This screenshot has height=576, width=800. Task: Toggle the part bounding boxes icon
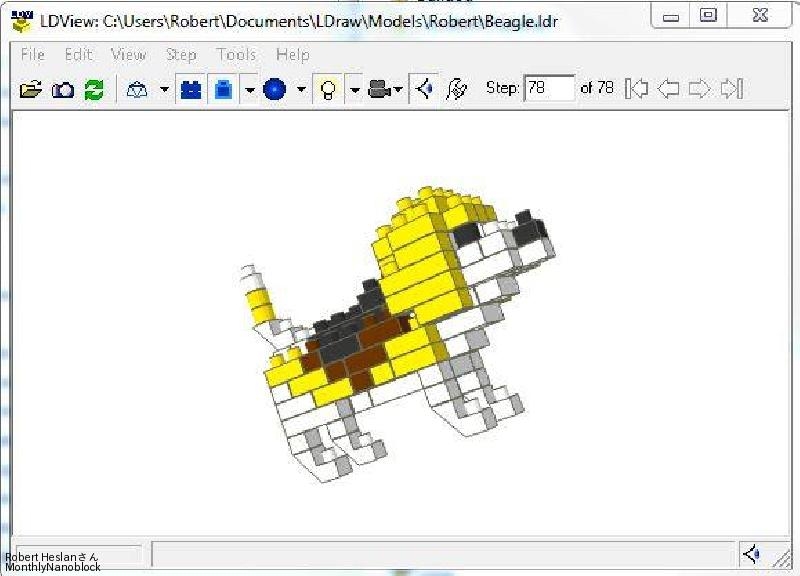click(x=190, y=89)
